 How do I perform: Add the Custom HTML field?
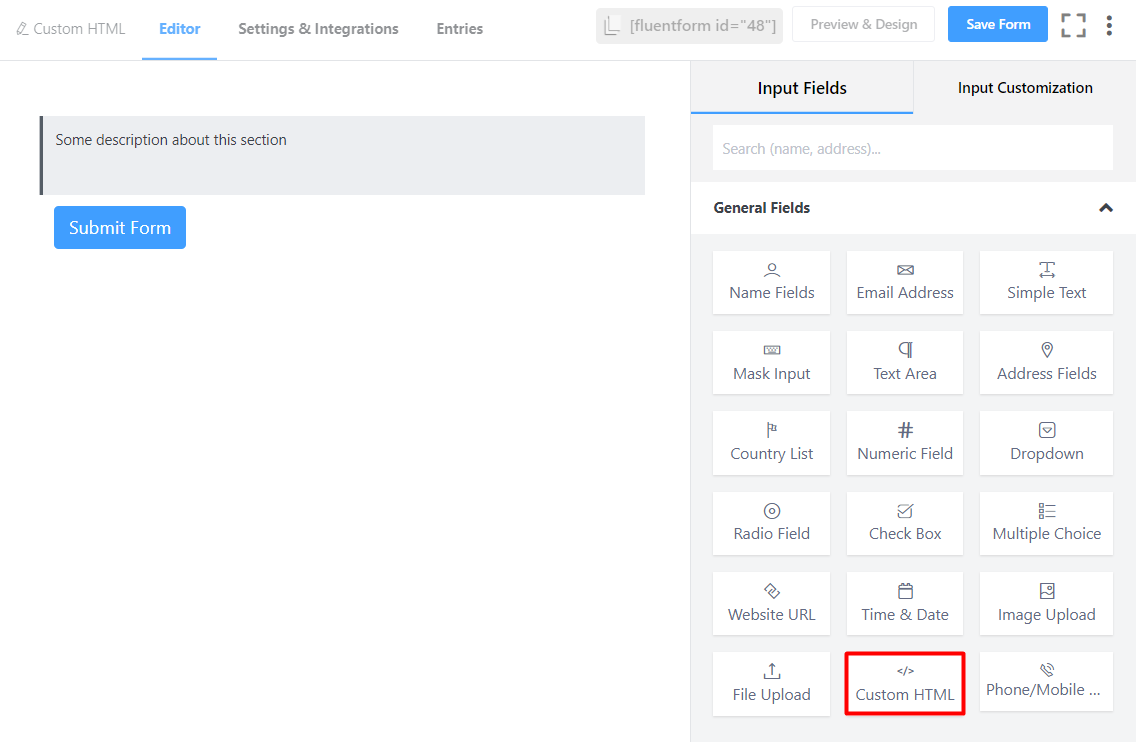tap(905, 684)
